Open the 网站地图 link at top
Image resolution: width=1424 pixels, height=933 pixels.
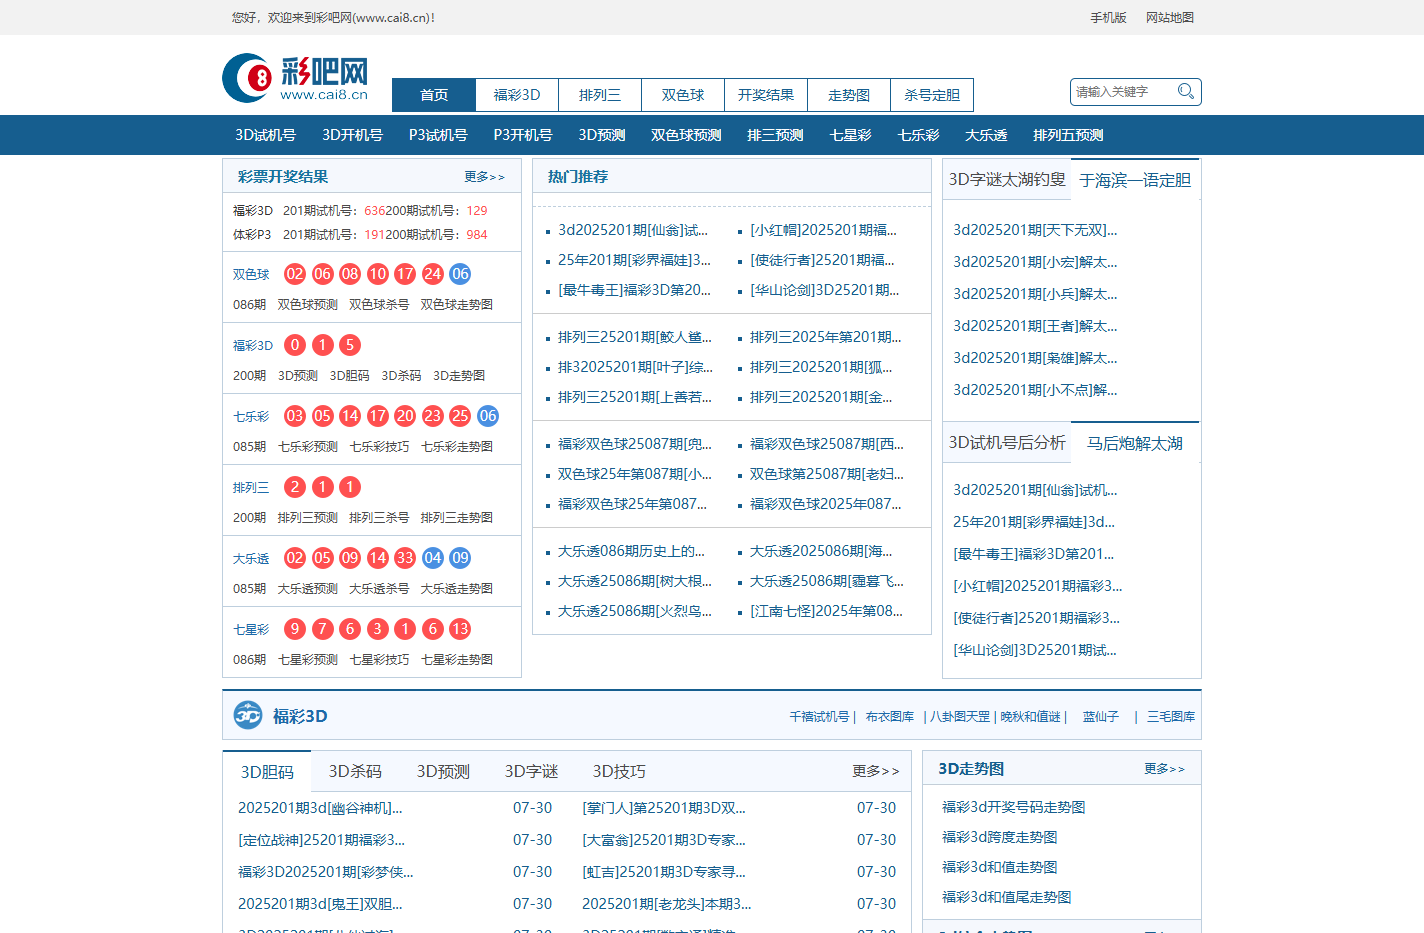click(x=1170, y=17)
